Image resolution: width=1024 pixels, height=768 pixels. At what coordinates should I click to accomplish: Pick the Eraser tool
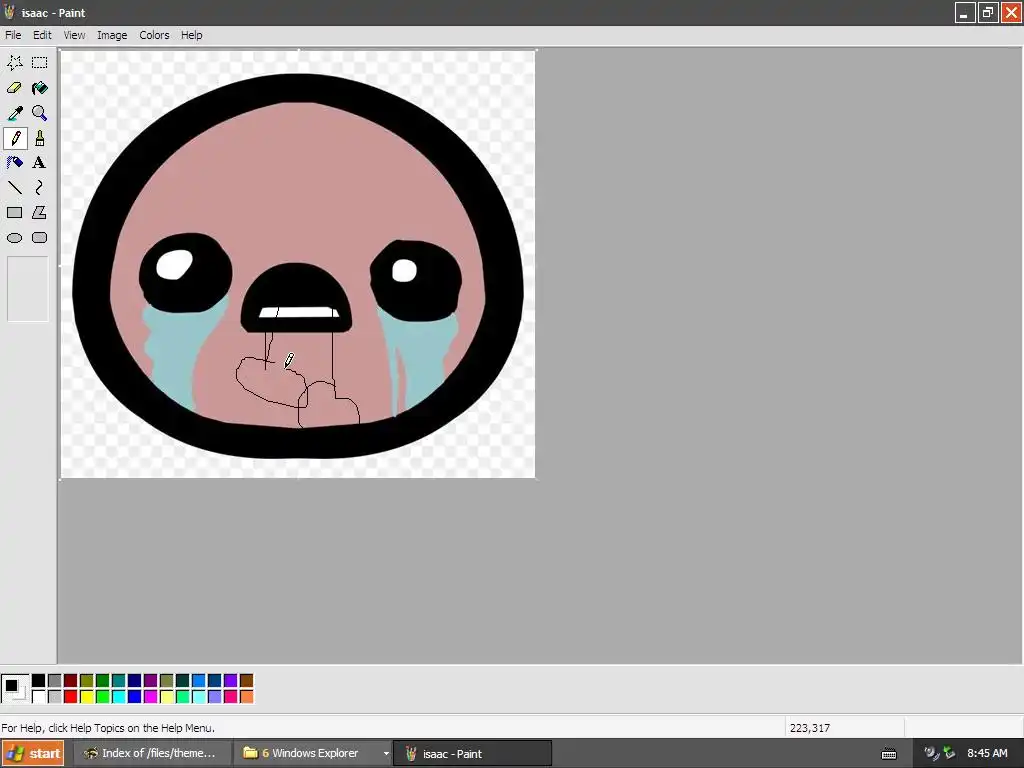[x=14, y=88]
